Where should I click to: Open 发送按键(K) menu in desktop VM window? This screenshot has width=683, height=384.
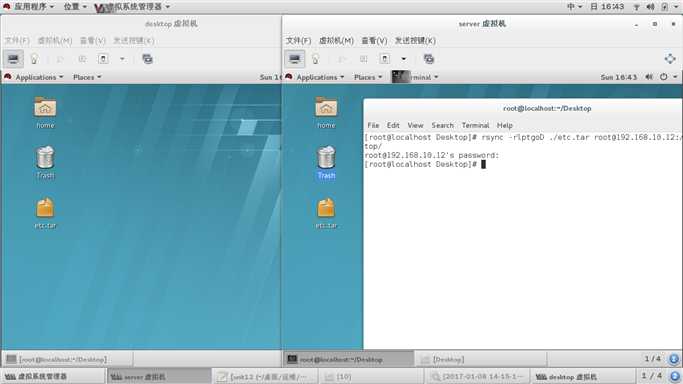[134, 40]
